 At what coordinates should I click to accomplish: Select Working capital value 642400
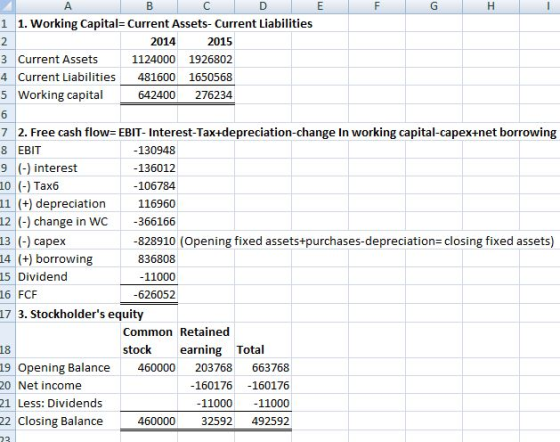149,95
